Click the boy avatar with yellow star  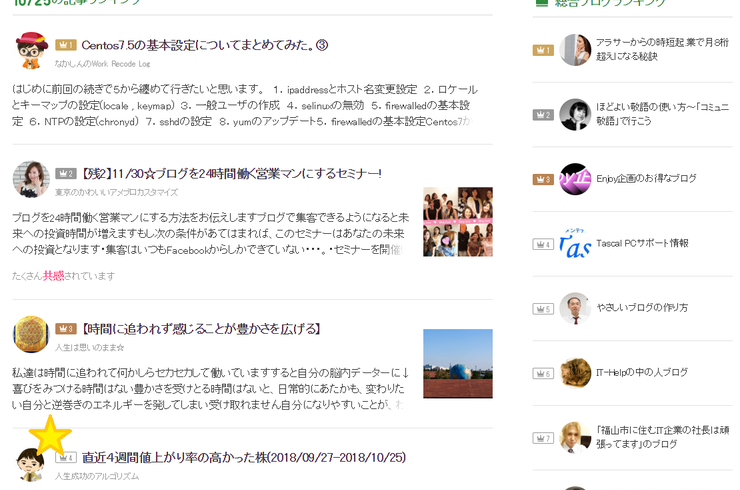tap(31, 464)
